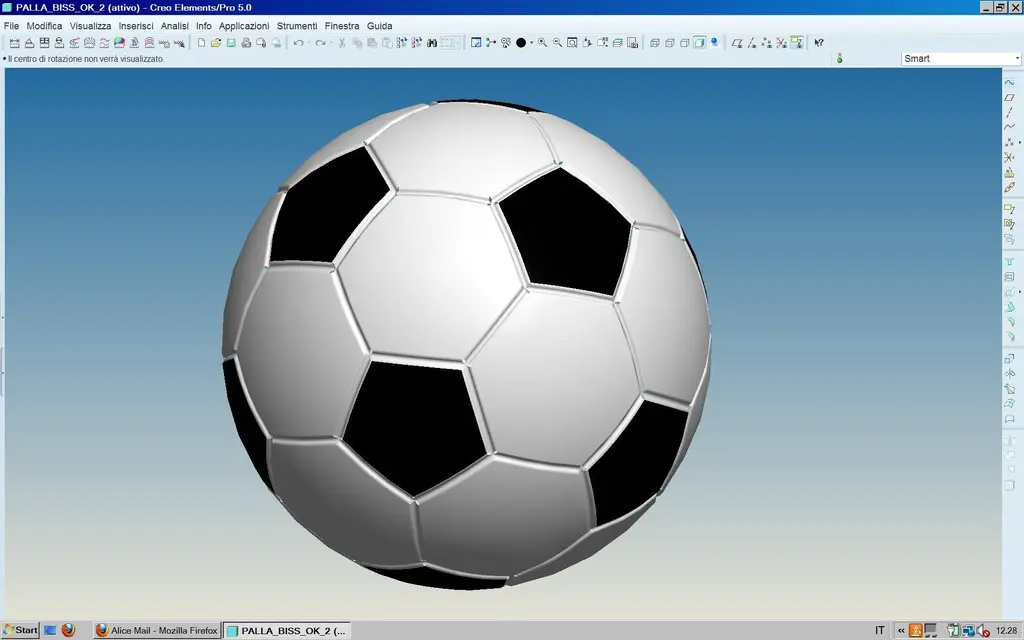Open Context Sensitive Help (arrow question mark)
Viewport: 1024px width, 640px height.
[818, 43]
